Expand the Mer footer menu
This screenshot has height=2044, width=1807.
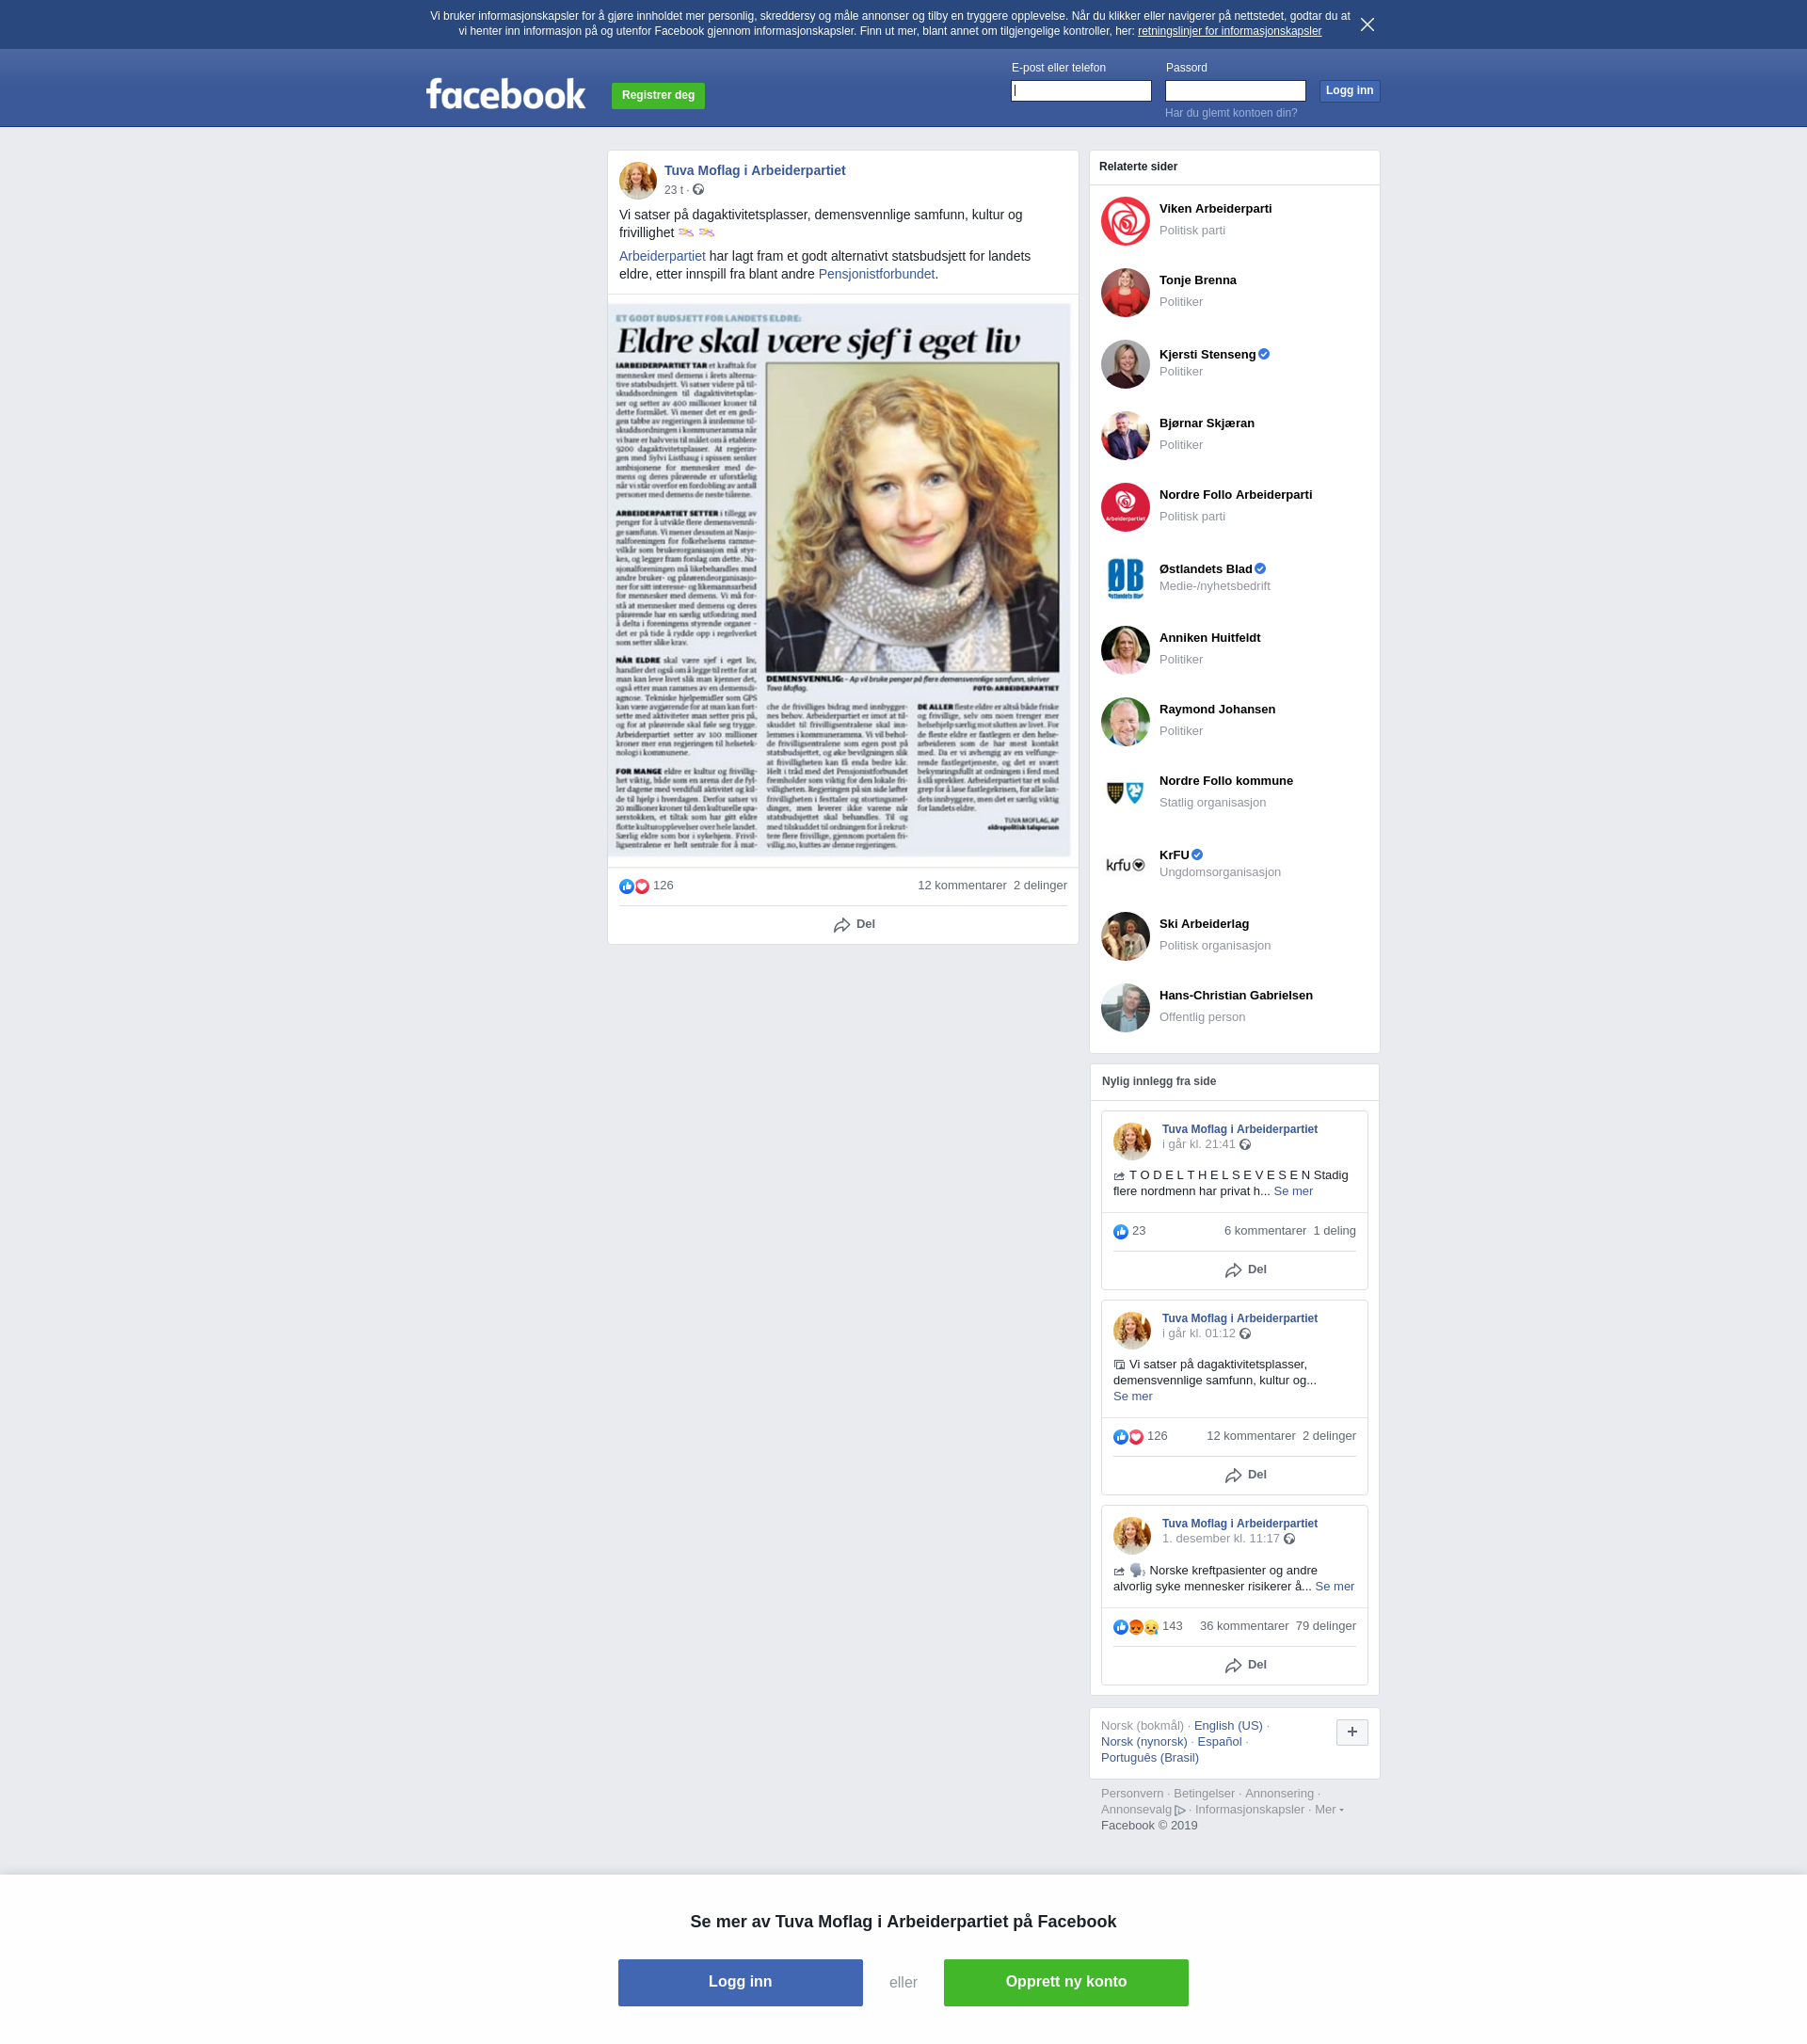click(1328, 1809)
